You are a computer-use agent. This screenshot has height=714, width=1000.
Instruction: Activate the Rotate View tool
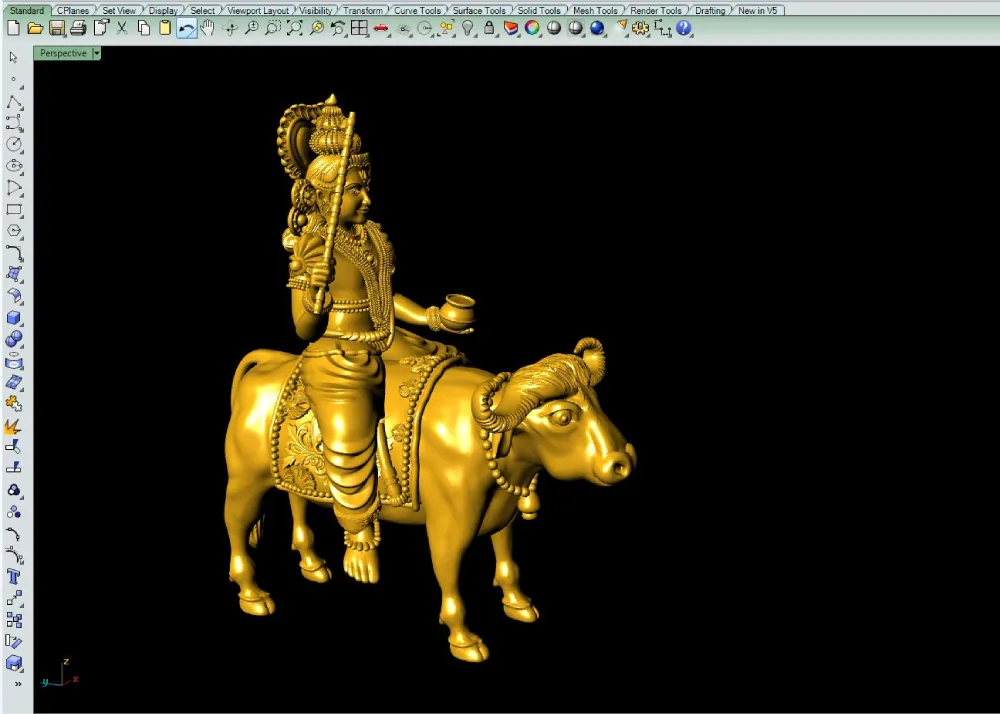tap(230, 28)
